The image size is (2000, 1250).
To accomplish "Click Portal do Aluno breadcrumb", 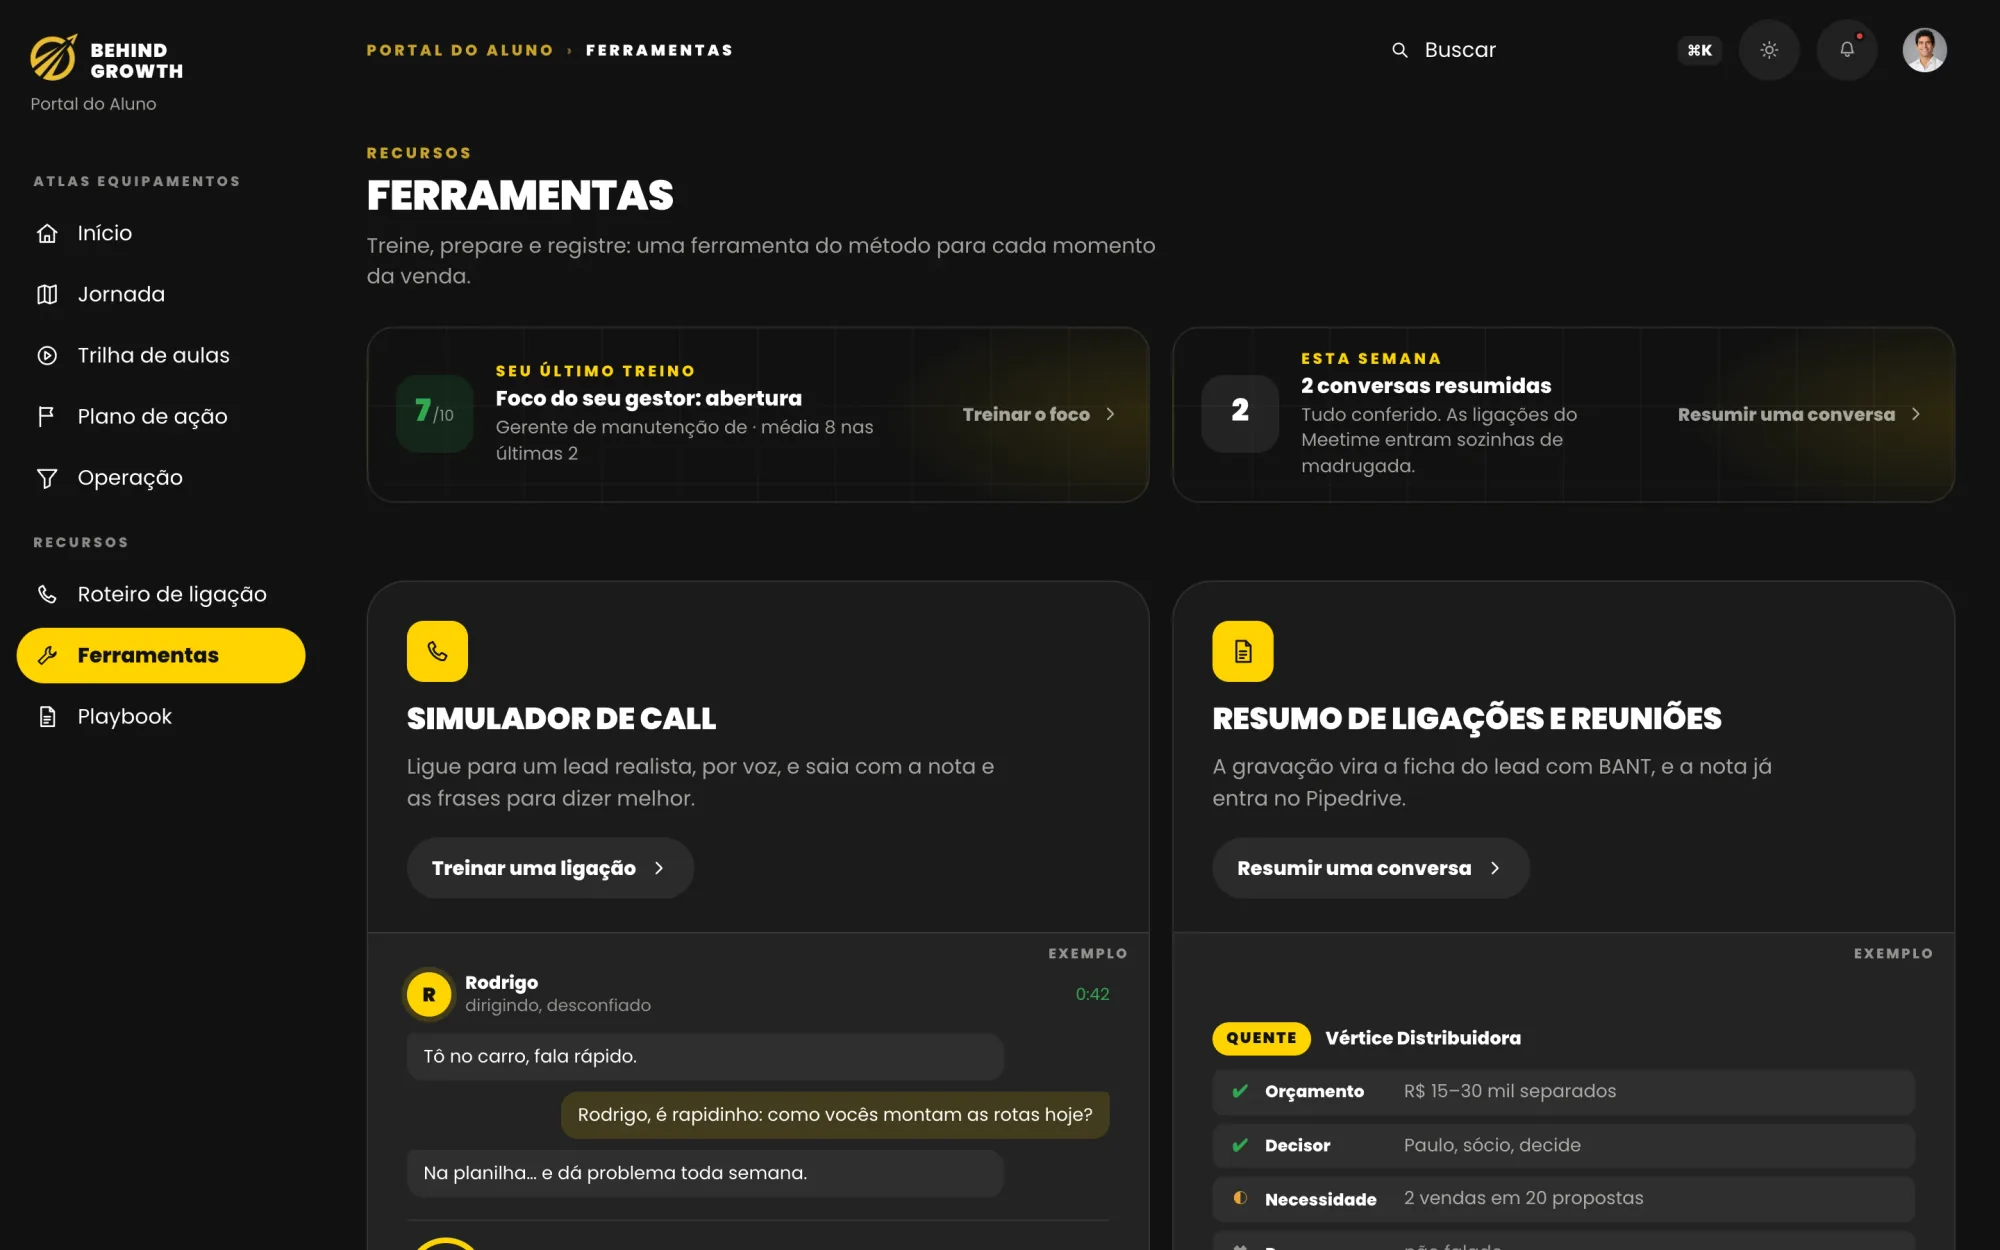I will tap(460, 50).
